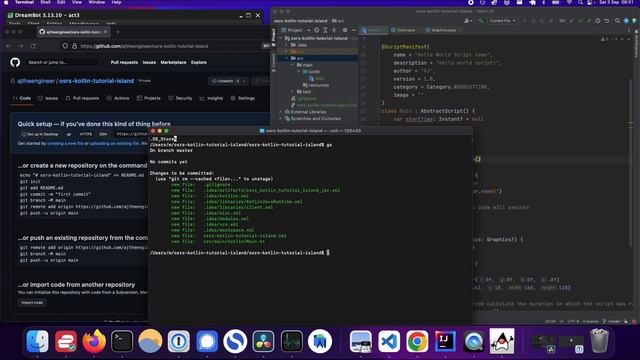This screenshot has height=360, width=640.
Task: Open the Code tab of the repository
Action: tap(22, 98)
